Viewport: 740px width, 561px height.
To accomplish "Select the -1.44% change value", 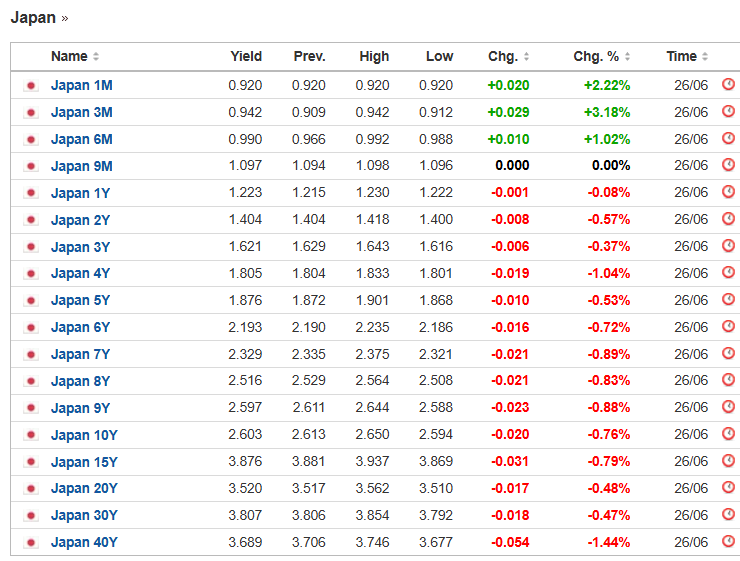I will click(609, 542).
